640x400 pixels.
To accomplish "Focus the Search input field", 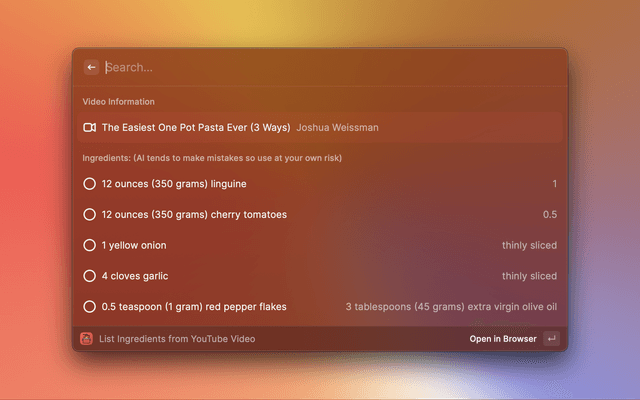I will 330,67.
